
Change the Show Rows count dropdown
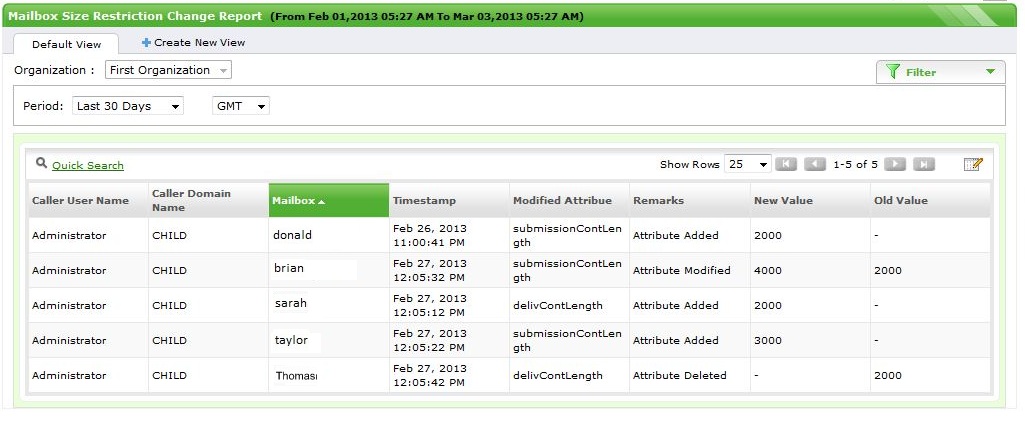[748, 164]
